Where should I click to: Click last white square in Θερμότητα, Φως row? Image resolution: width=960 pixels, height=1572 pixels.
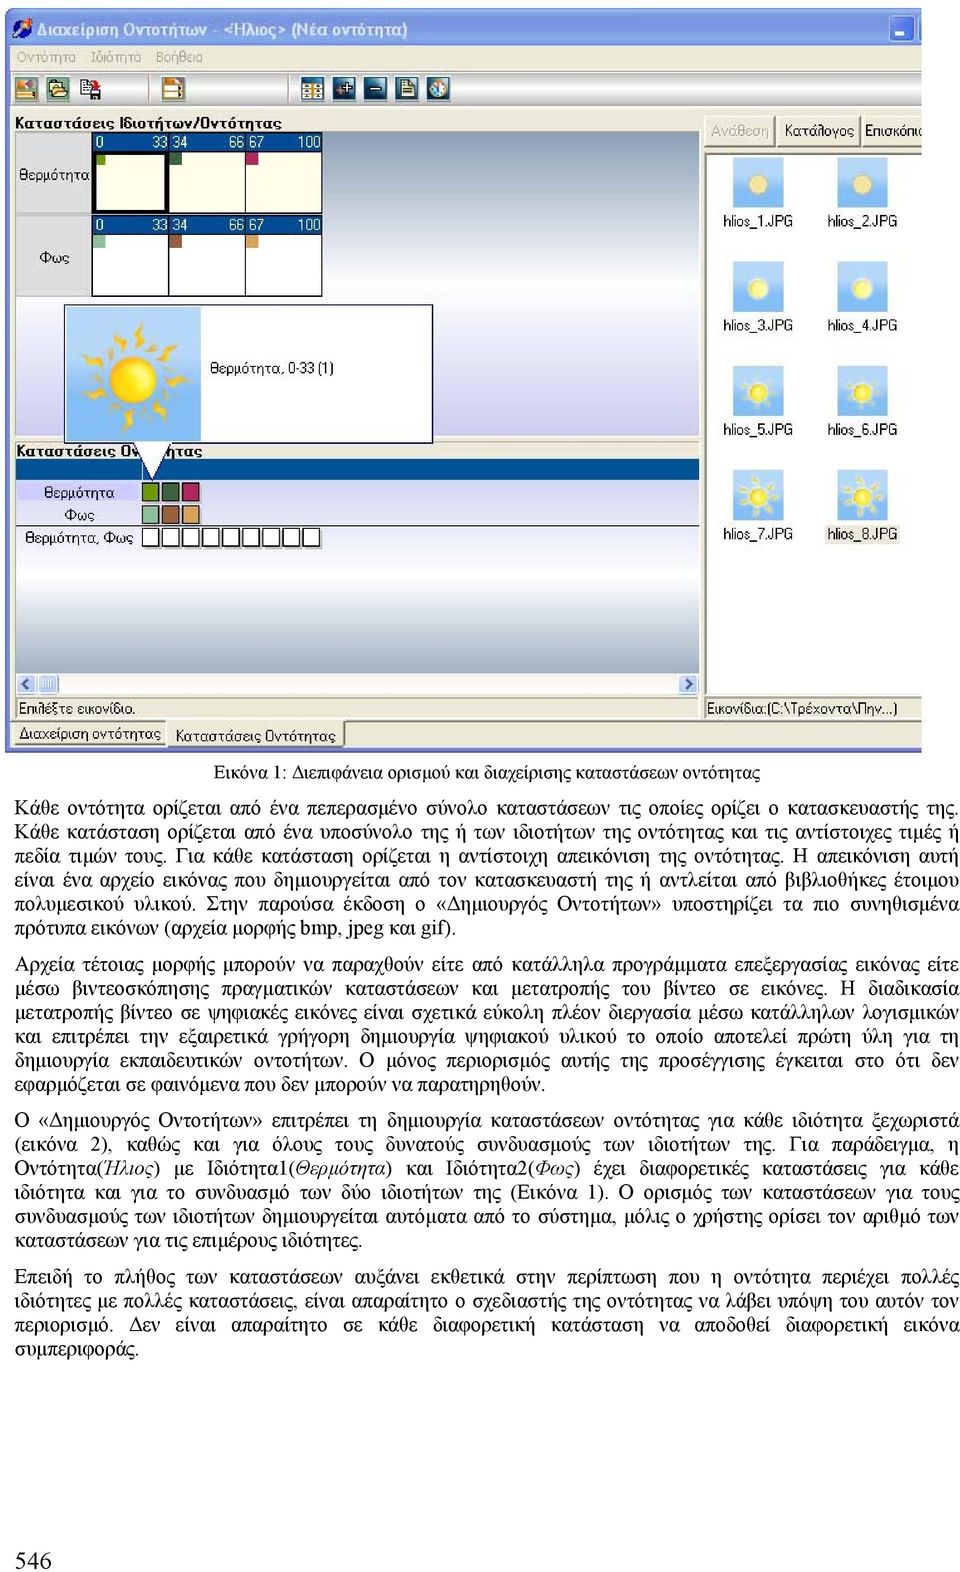pyautogui.click(x=311, y=537)
